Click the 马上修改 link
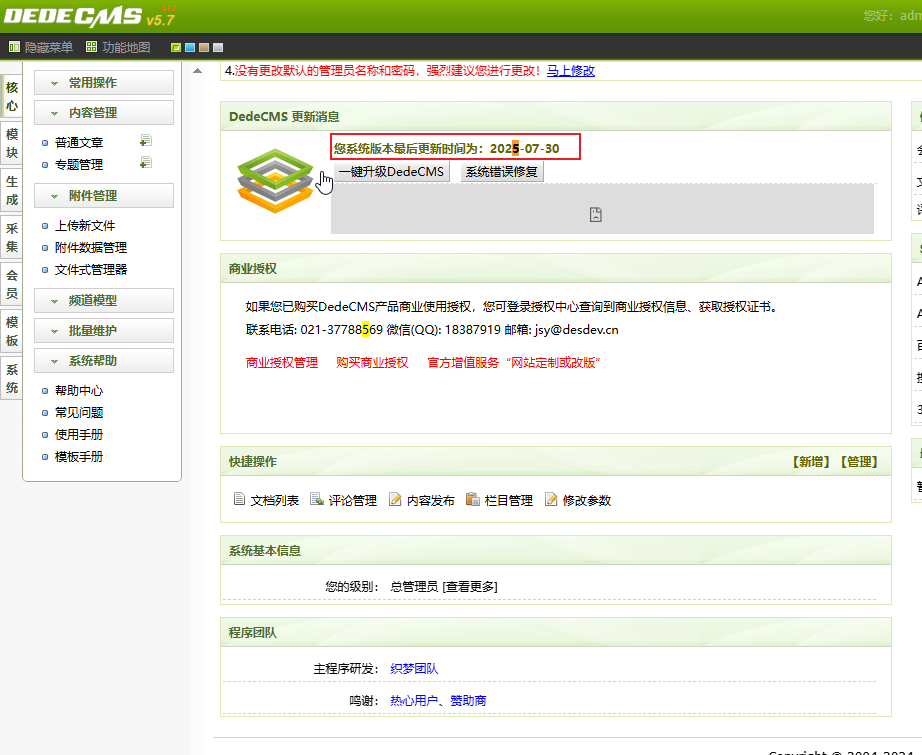The image size is (922, 755). click(x=570, y=71)
